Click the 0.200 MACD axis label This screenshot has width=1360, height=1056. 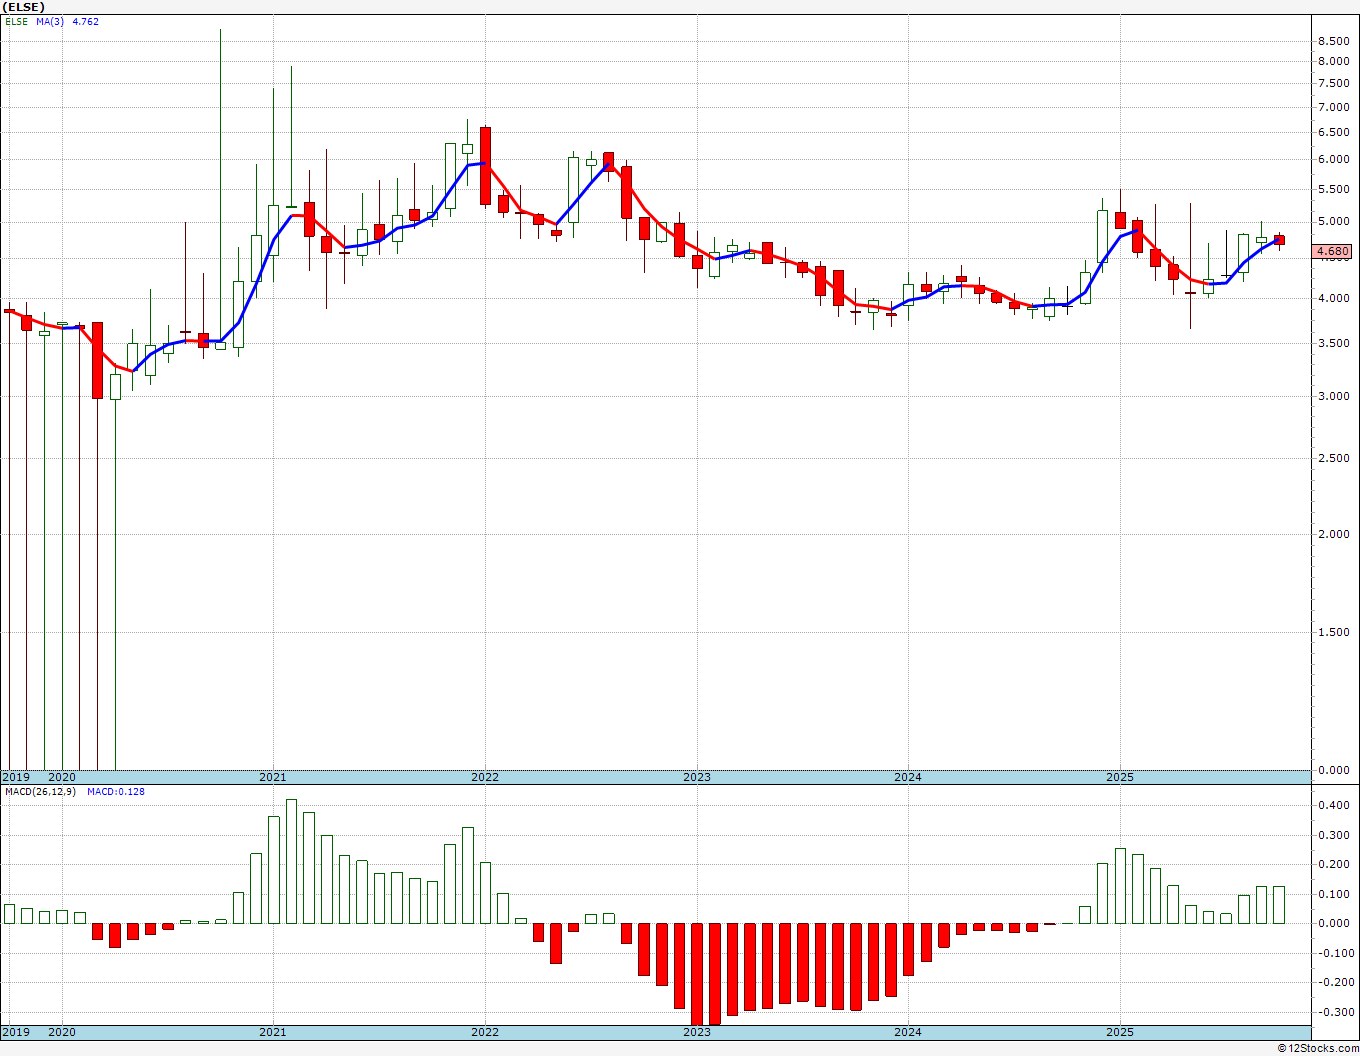click(x=1334, y=865)
